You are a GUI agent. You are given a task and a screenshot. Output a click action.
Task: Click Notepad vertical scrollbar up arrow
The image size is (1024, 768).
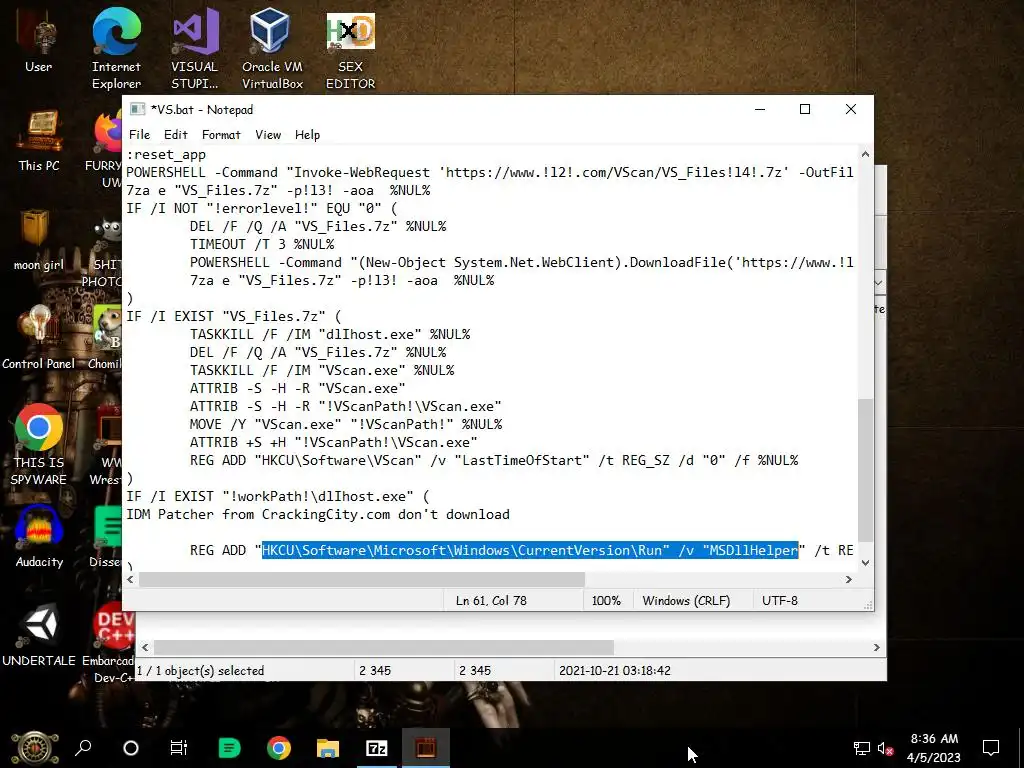(865, 155)
